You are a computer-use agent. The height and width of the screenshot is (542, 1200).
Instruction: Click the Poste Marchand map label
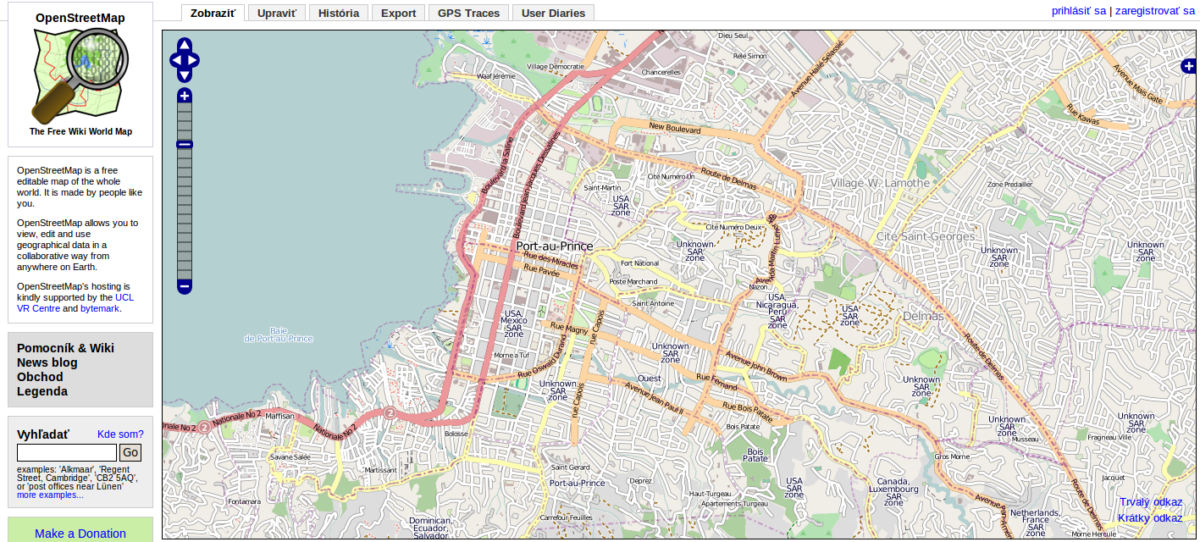click(634, 282)
